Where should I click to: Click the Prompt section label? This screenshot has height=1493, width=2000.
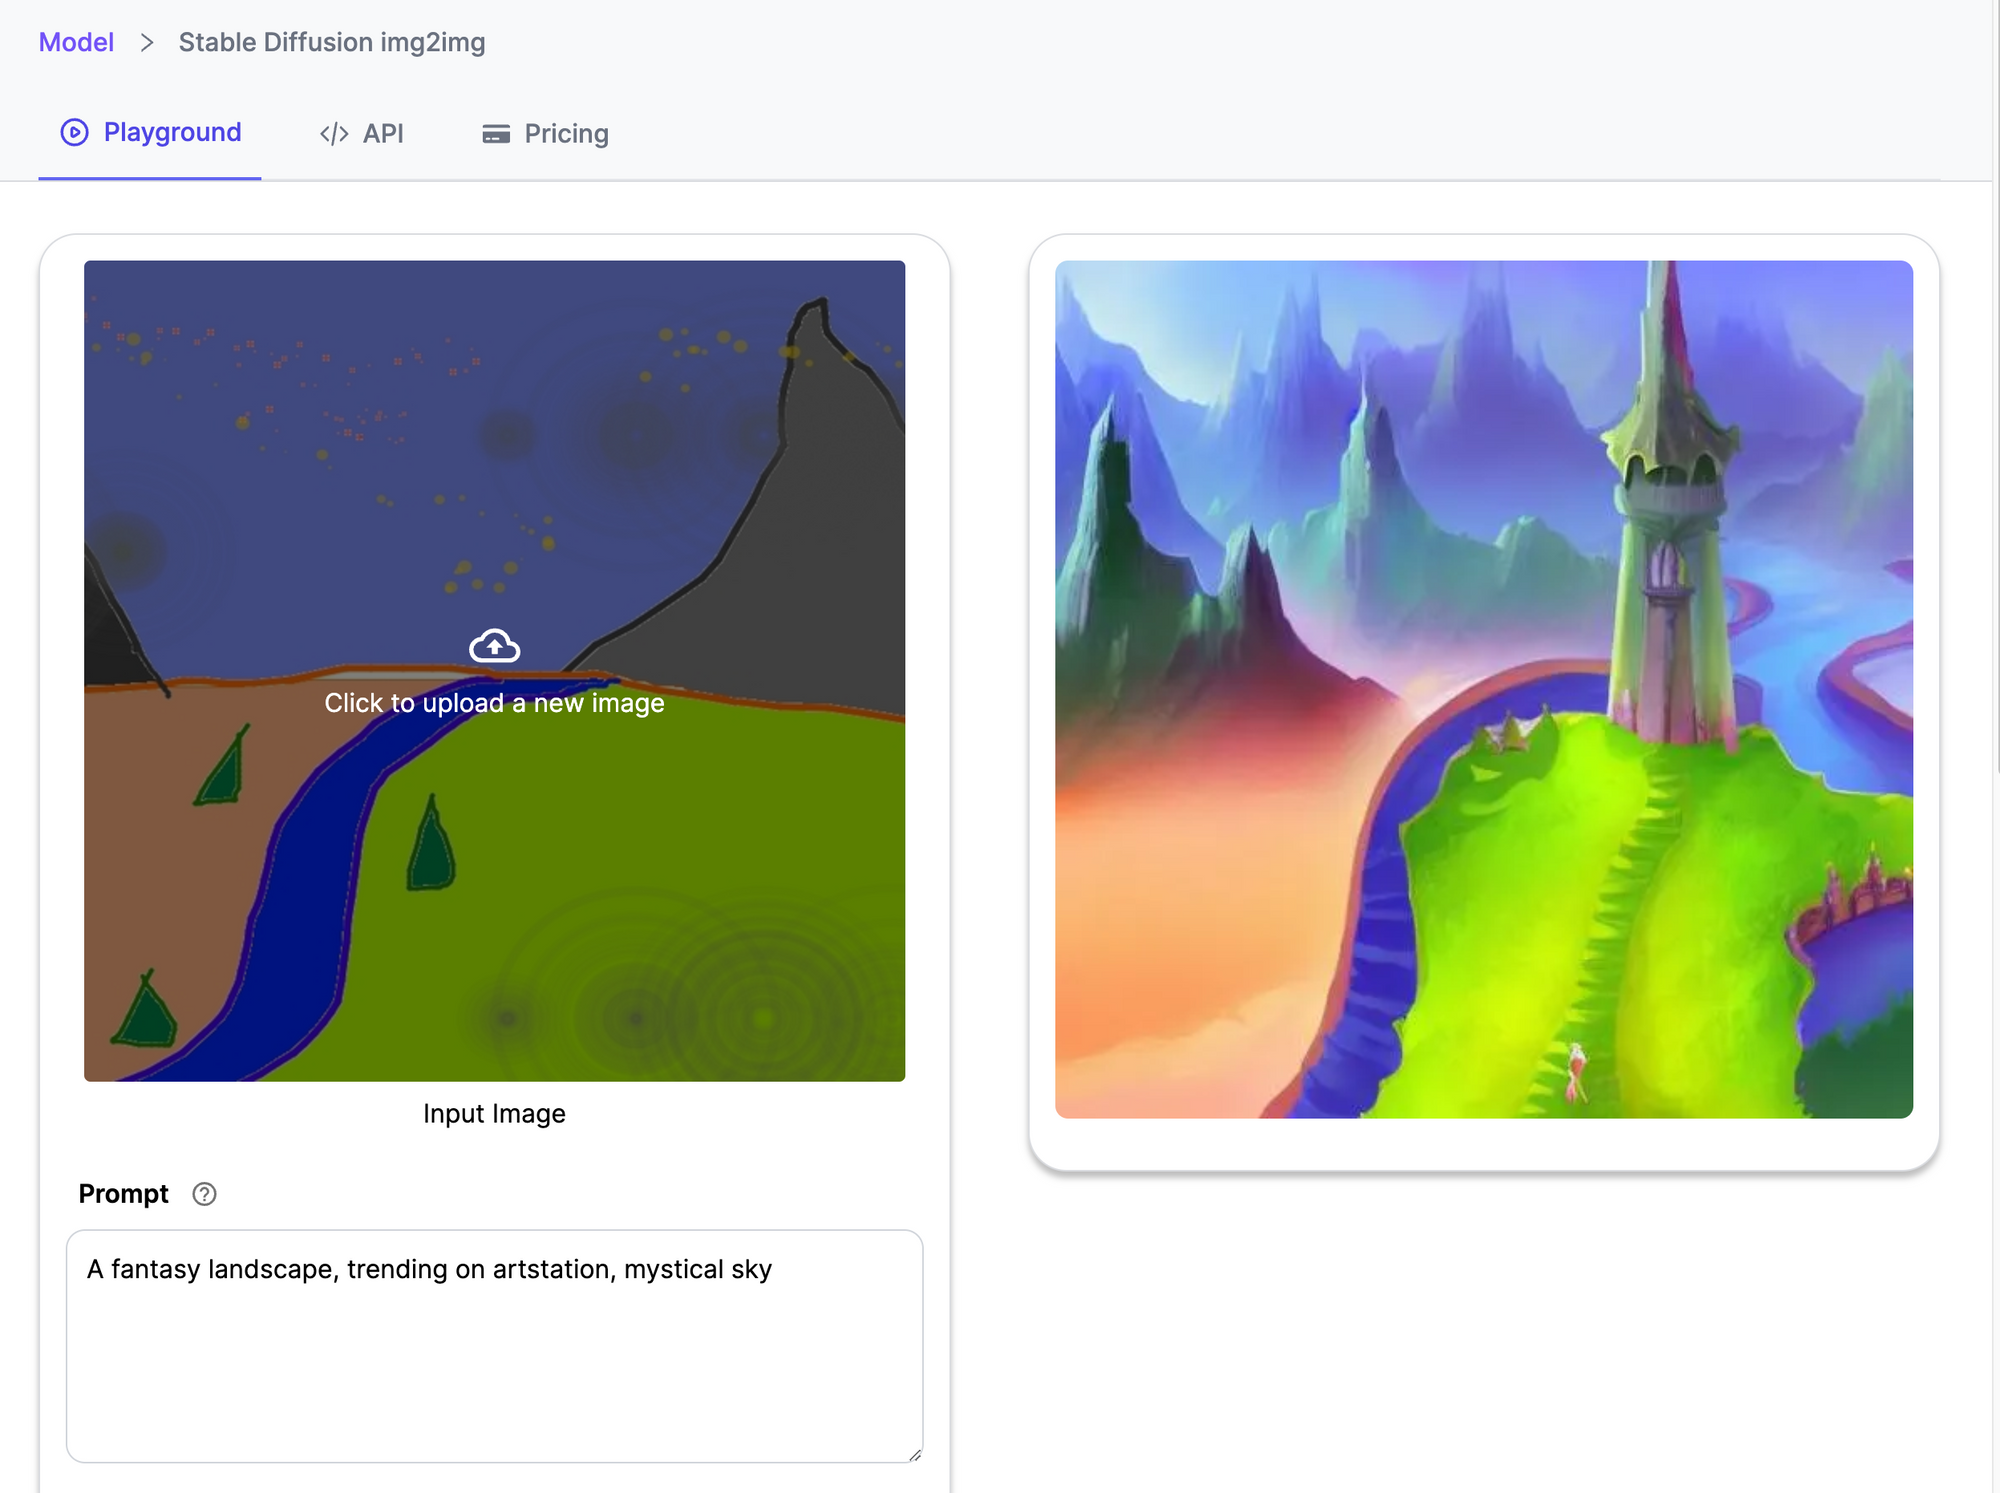[x=123, y=1193]
